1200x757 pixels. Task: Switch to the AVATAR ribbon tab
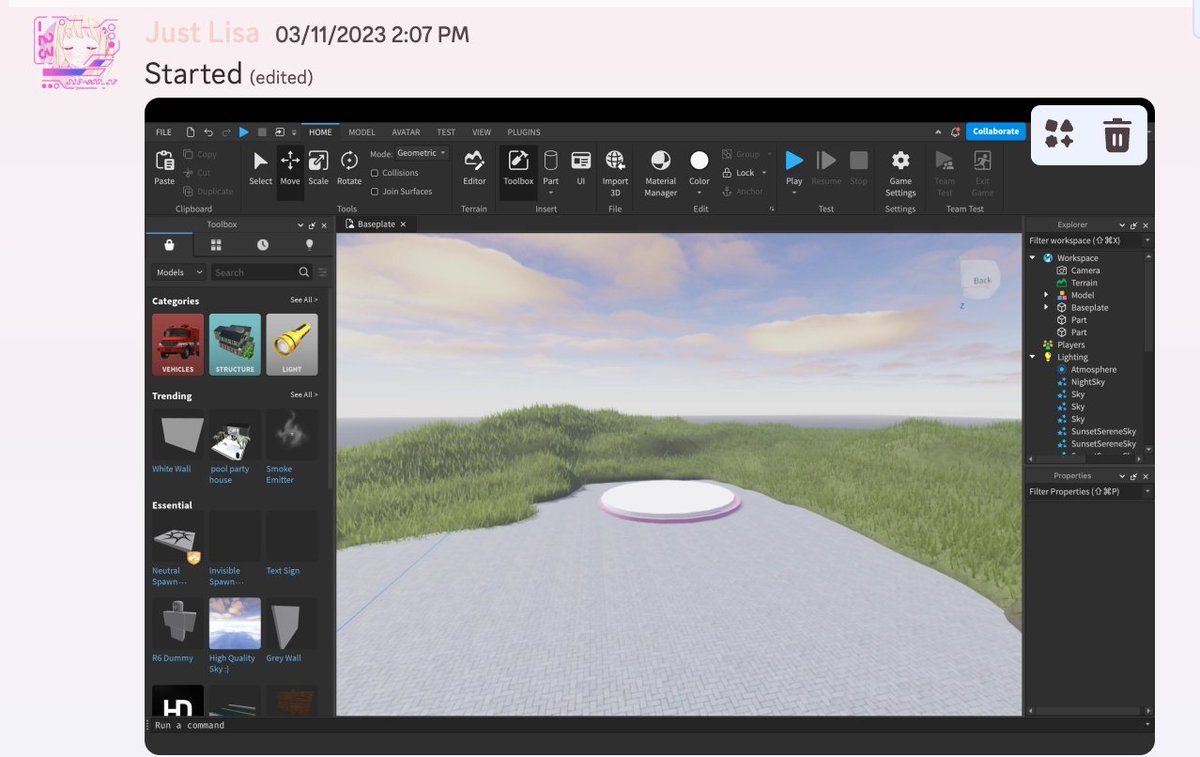[x=406, y=132]
